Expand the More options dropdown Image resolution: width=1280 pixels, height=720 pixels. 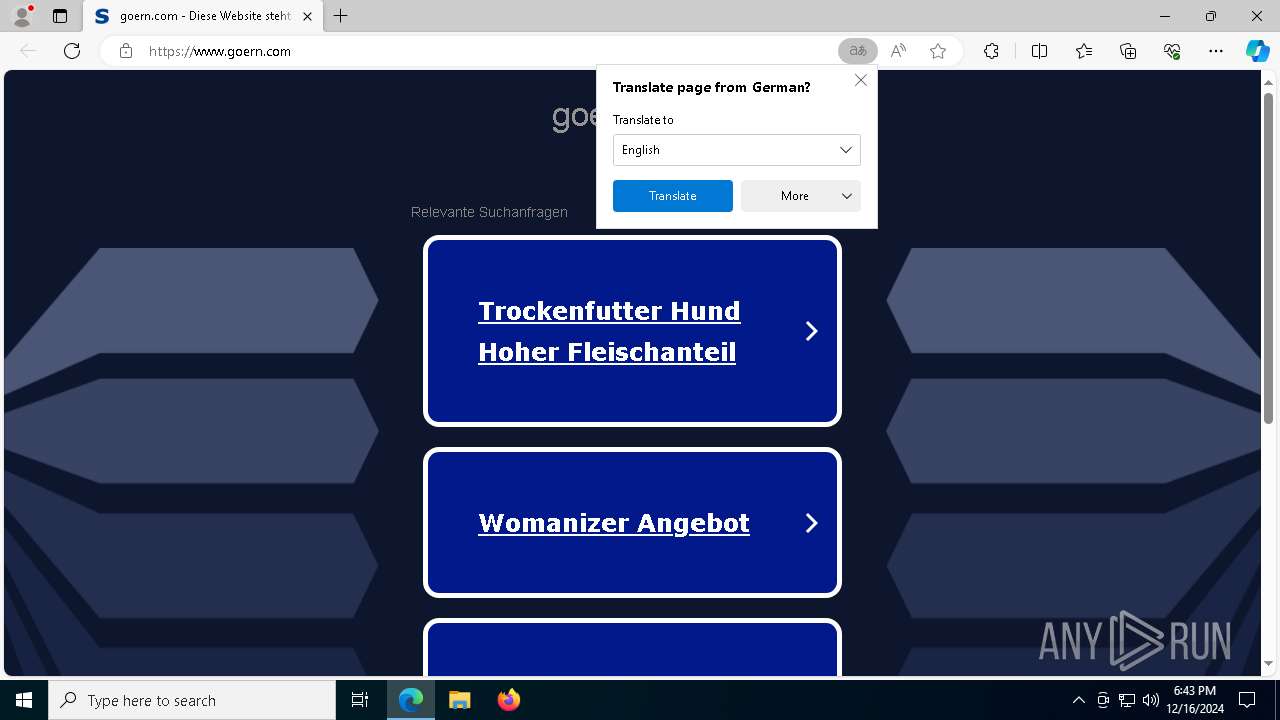801,196
